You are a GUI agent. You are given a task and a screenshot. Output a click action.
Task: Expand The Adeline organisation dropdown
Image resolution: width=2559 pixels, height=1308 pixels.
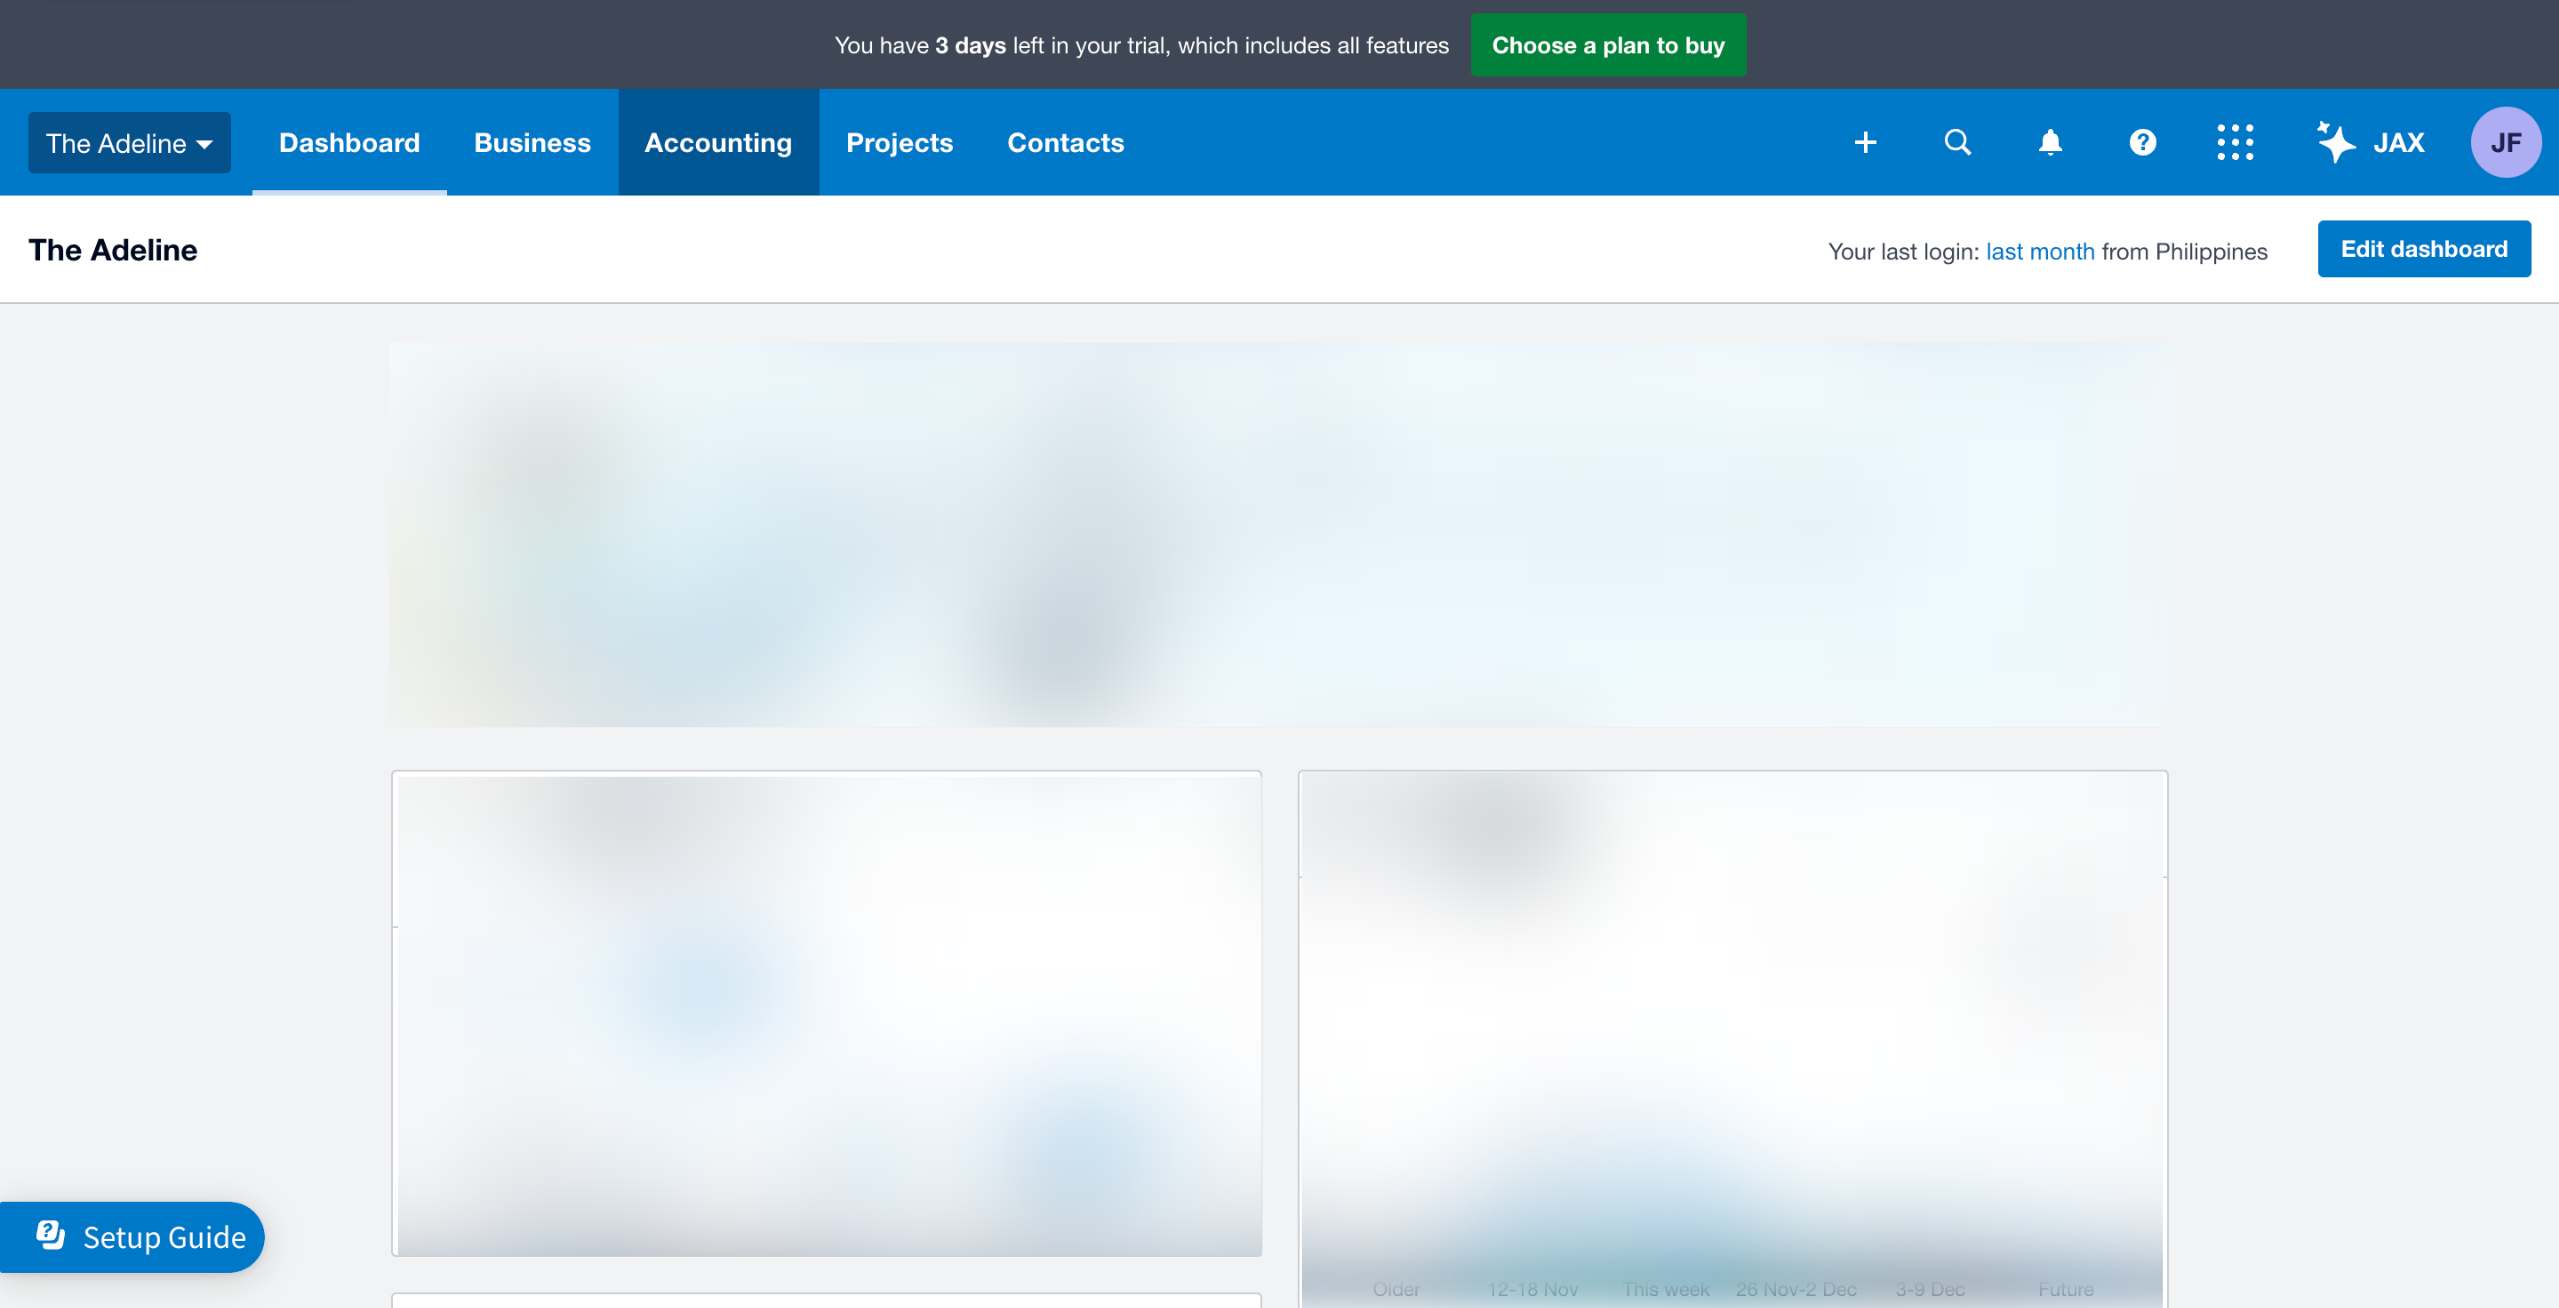pyautogui.click(x=129, y=143)
